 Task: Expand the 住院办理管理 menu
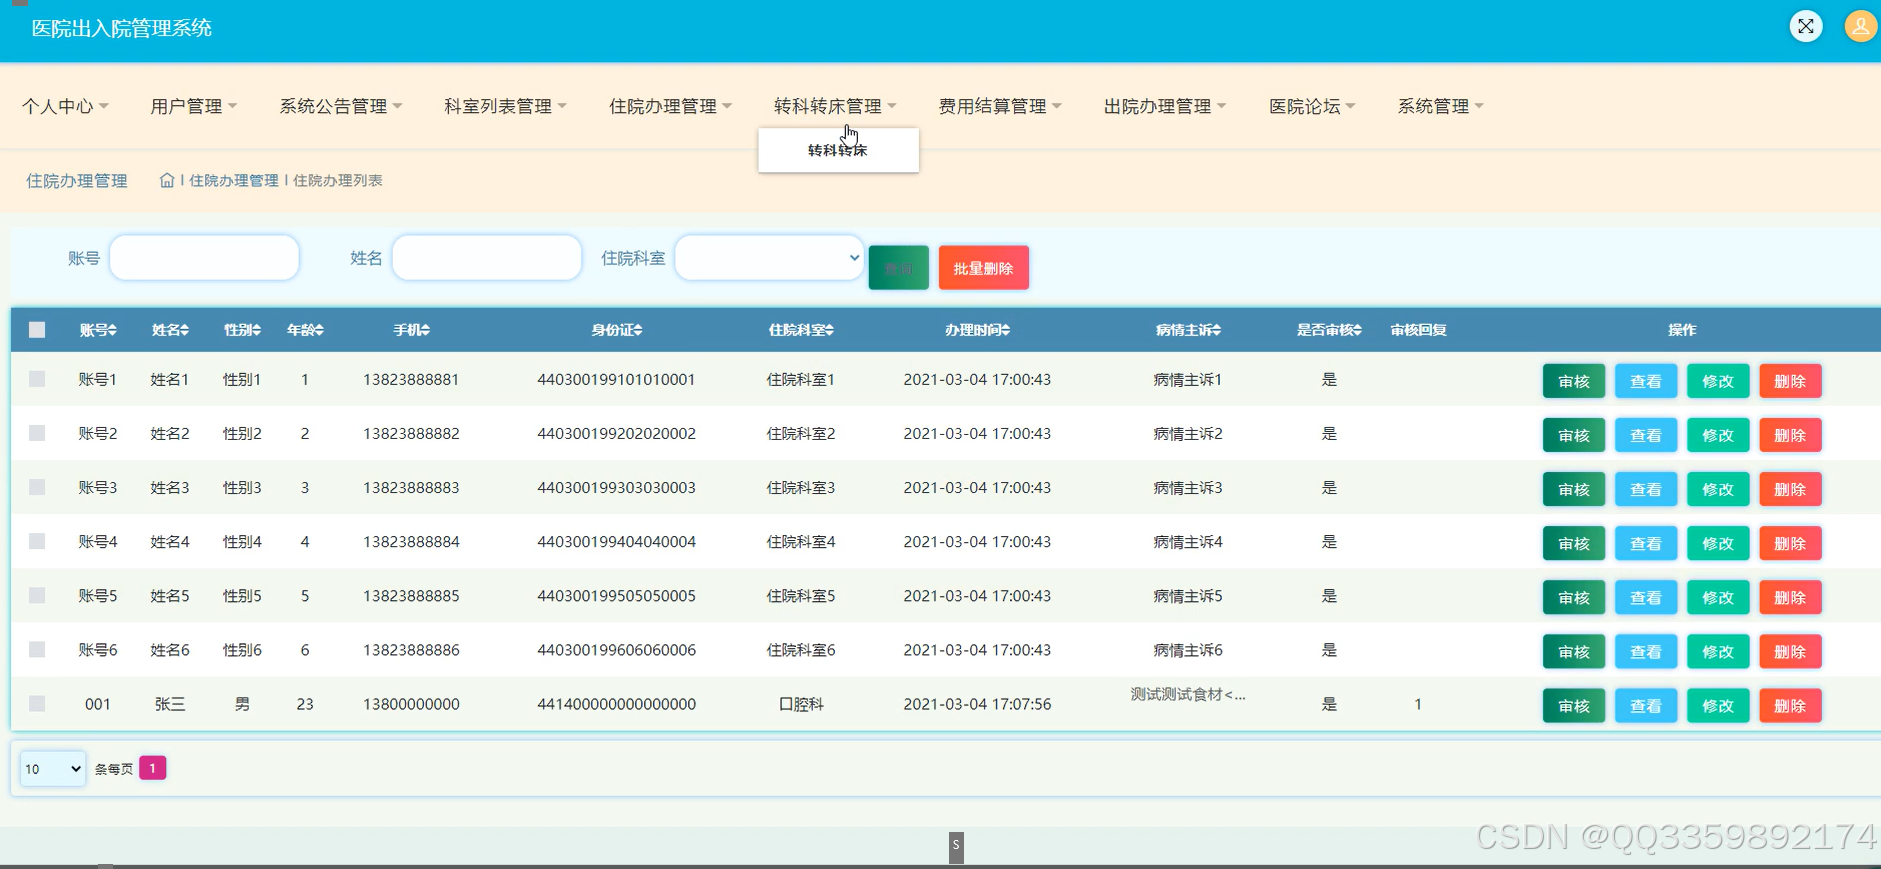[670, 106]
